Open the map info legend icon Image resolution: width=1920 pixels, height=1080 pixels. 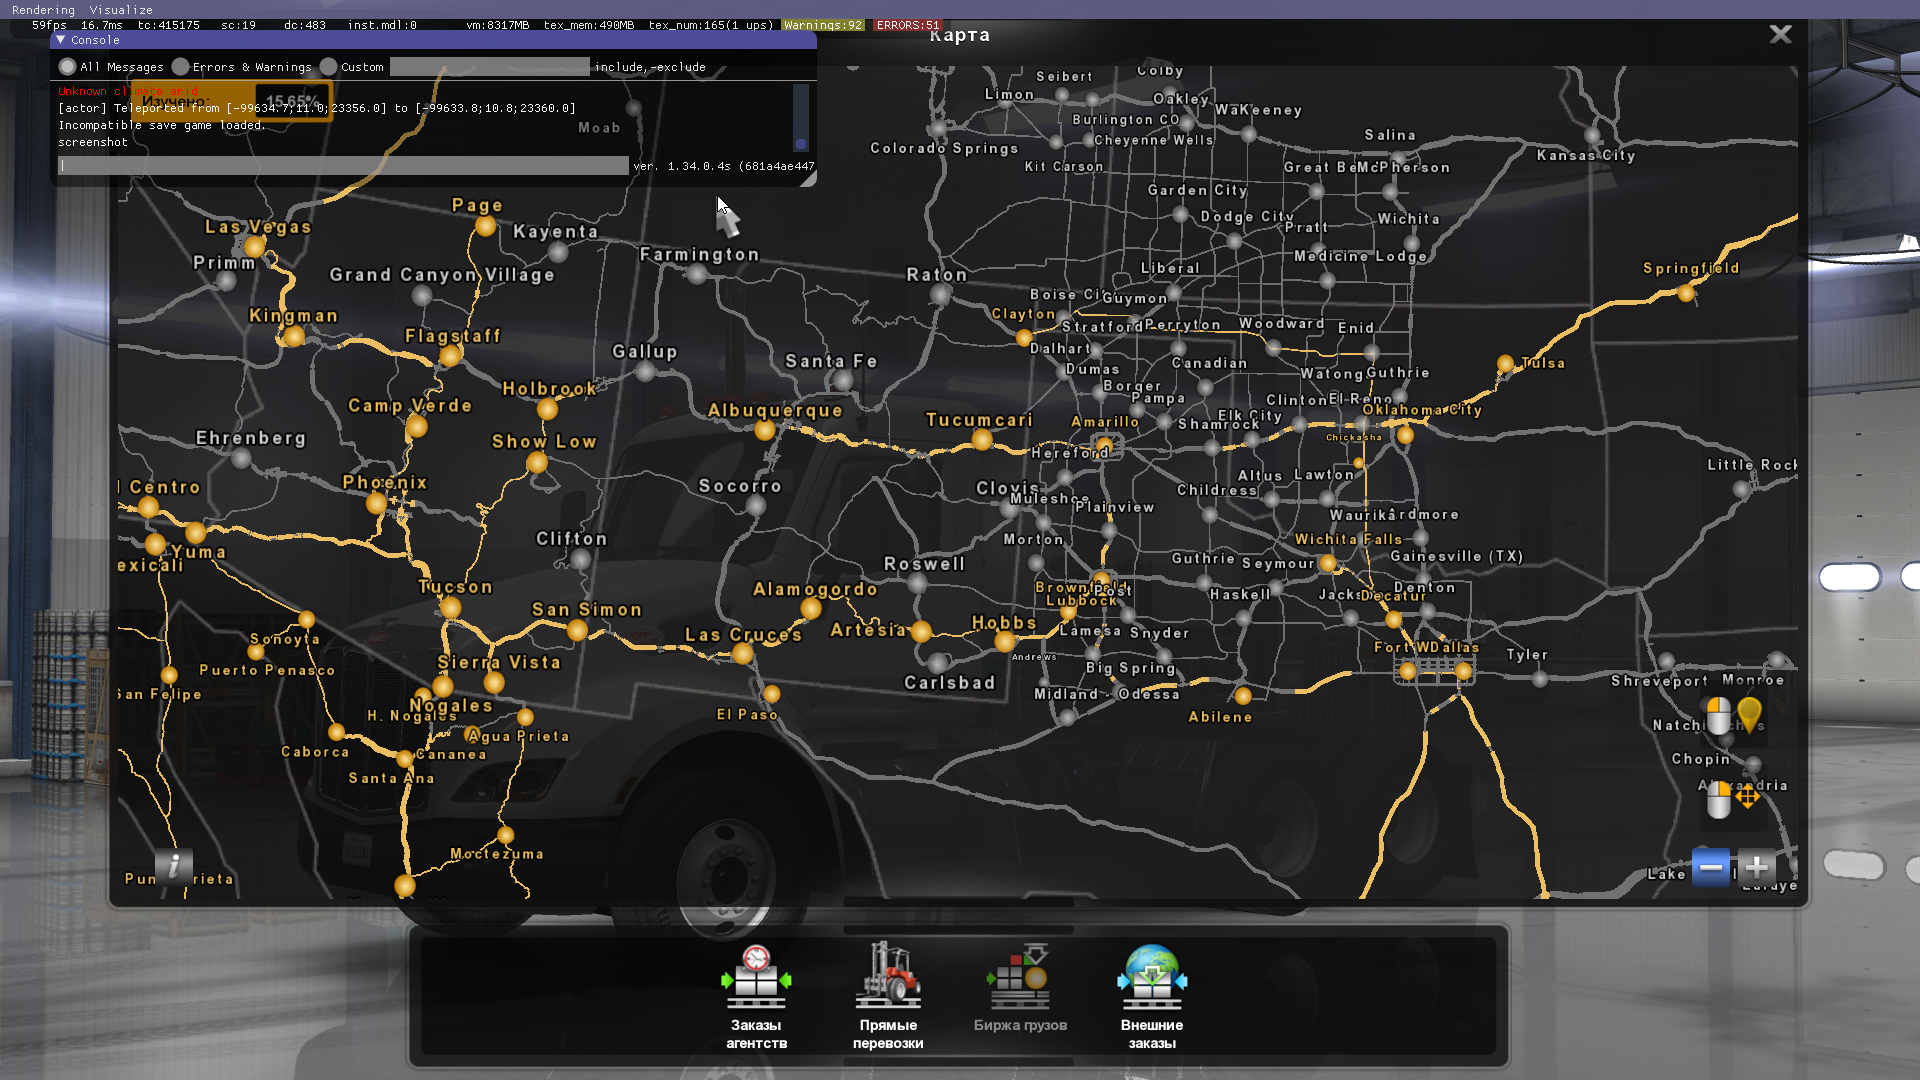pyautogui.click(x=174, y=866)
